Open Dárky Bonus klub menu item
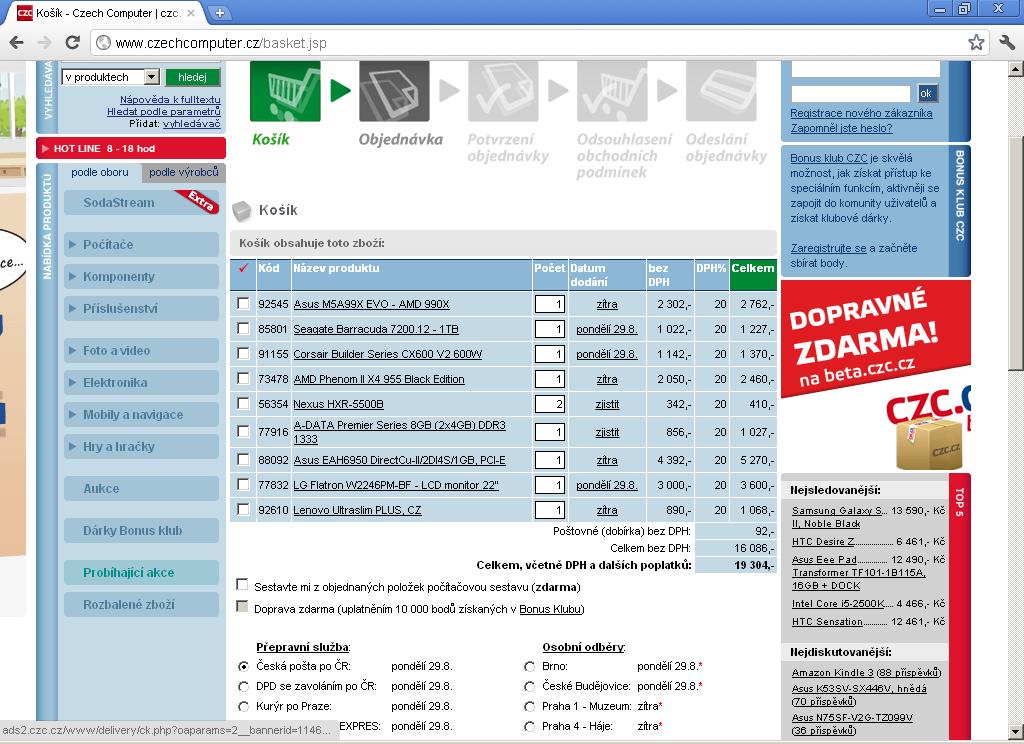This screenshot has width=1024, height=744. pyautogui.click(x=142, y=530)
